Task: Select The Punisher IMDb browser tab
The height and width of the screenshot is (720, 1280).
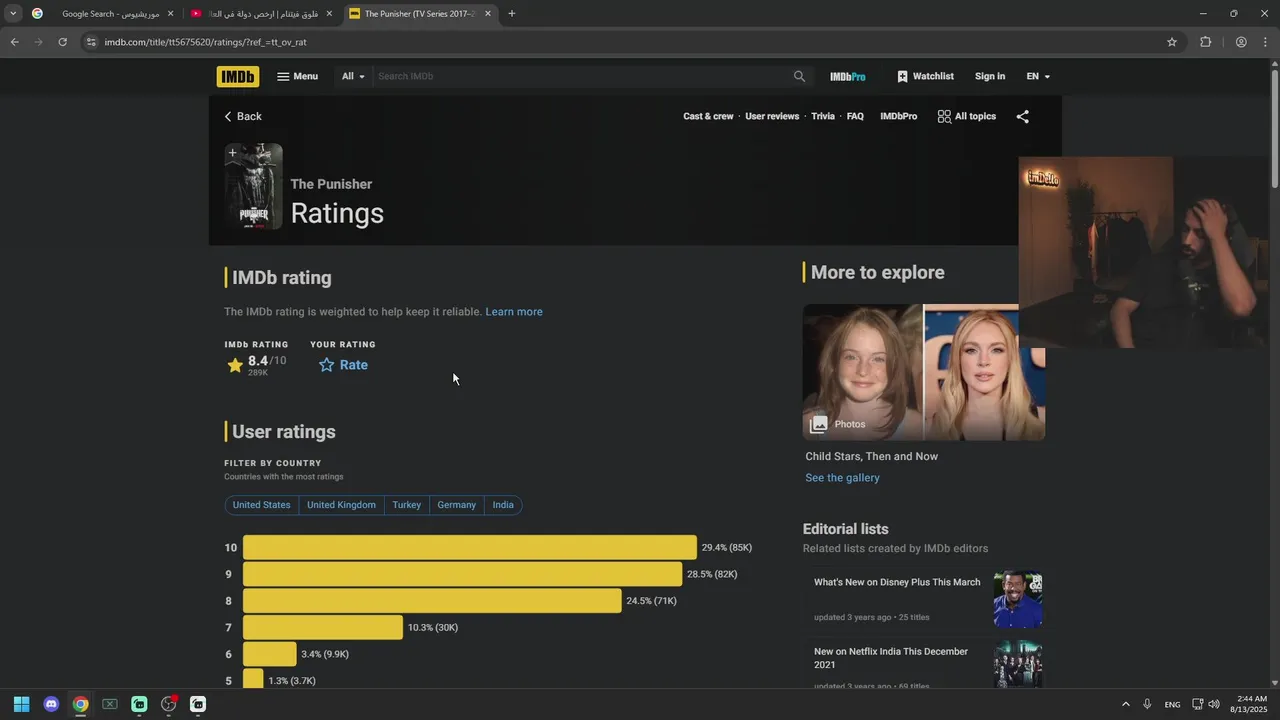Action: pos(419,14)
